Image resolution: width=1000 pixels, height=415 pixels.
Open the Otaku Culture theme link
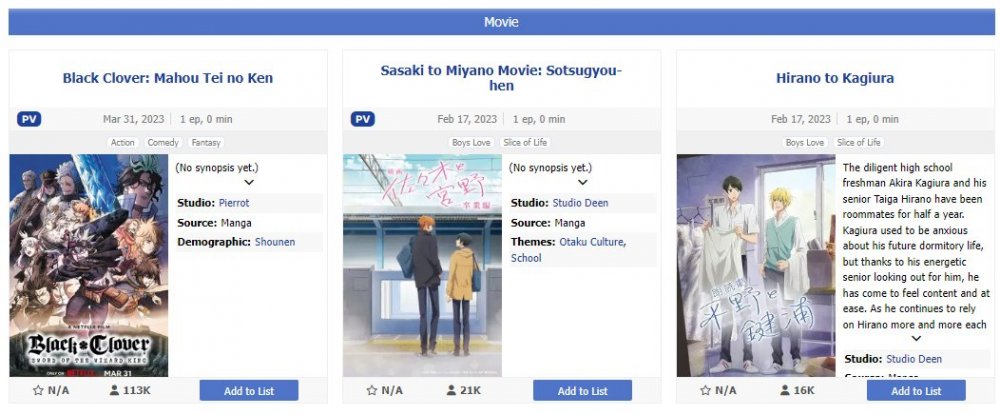592,242
